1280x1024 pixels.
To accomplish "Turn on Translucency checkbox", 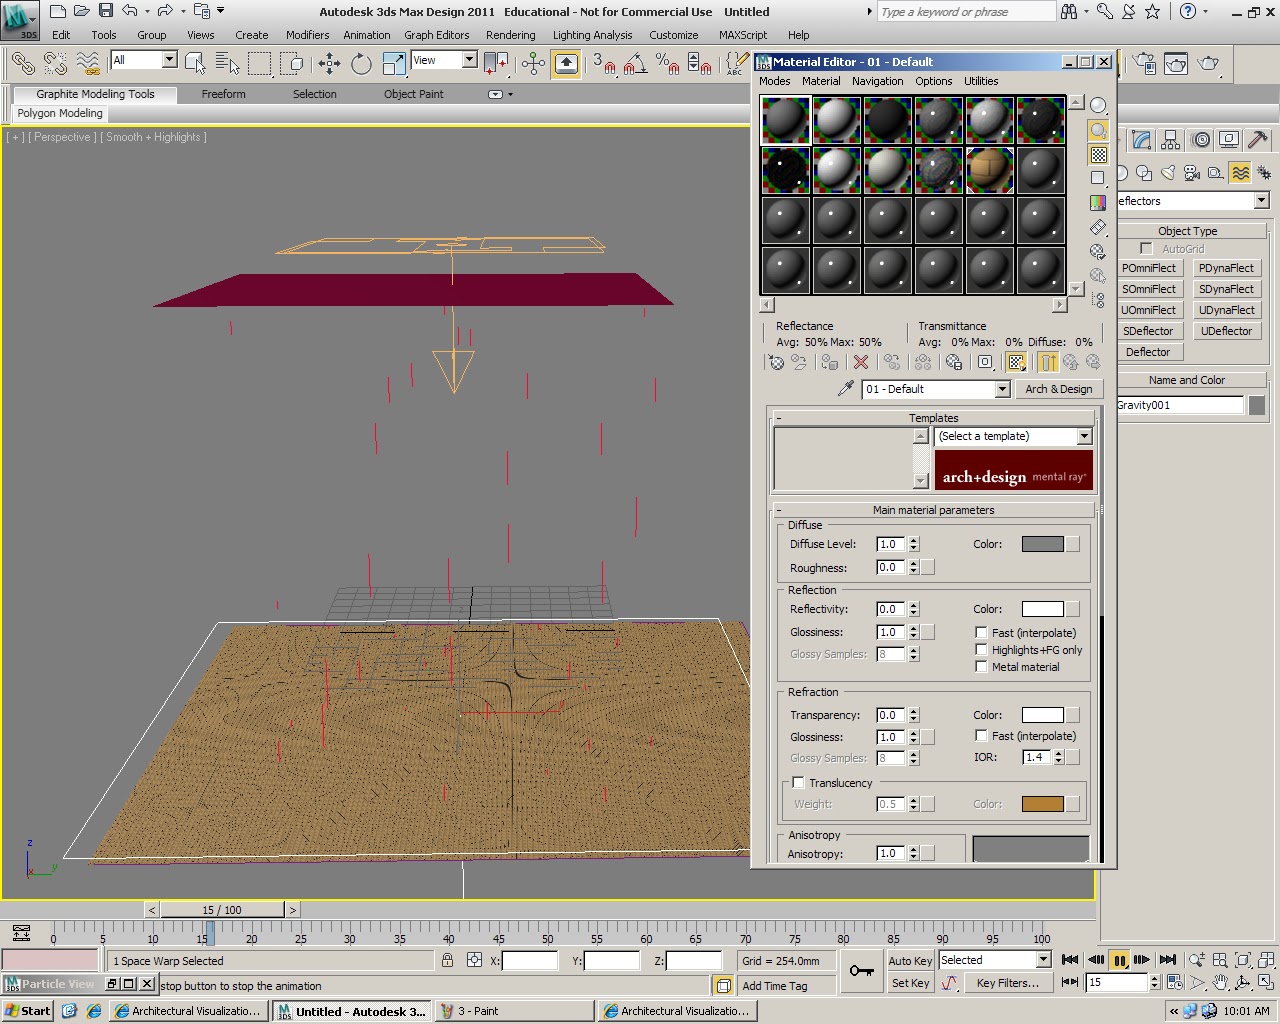I will 798,782.
